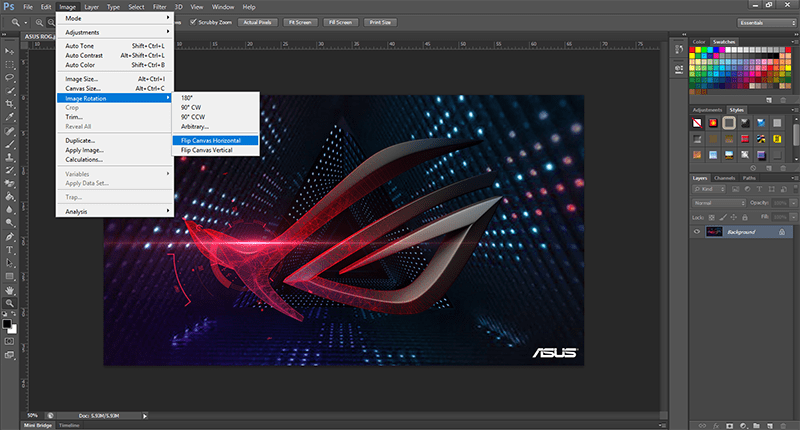Viewport: 800px width, 430px height.
Task: Create new fill or adjustment layer
Action: (x=743, y=425)
